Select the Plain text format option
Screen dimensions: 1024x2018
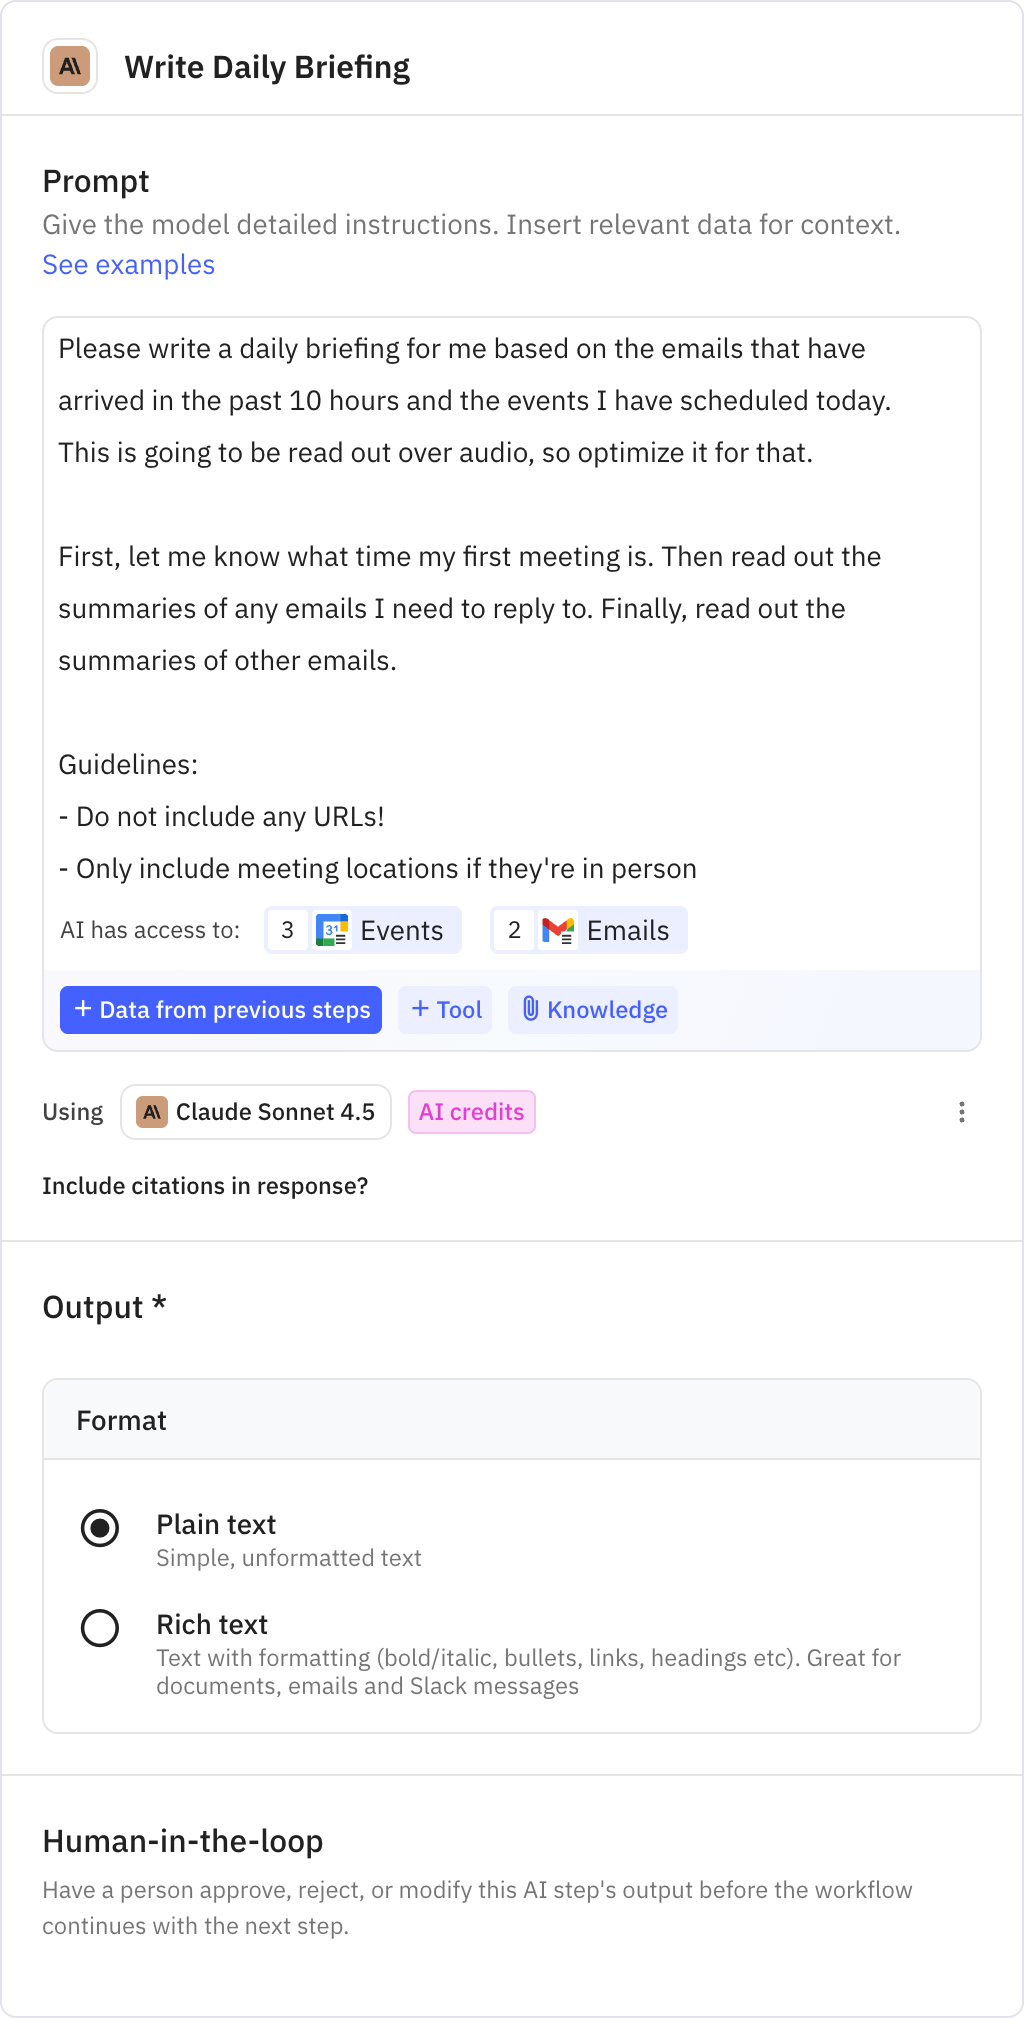click(100, 1528)
